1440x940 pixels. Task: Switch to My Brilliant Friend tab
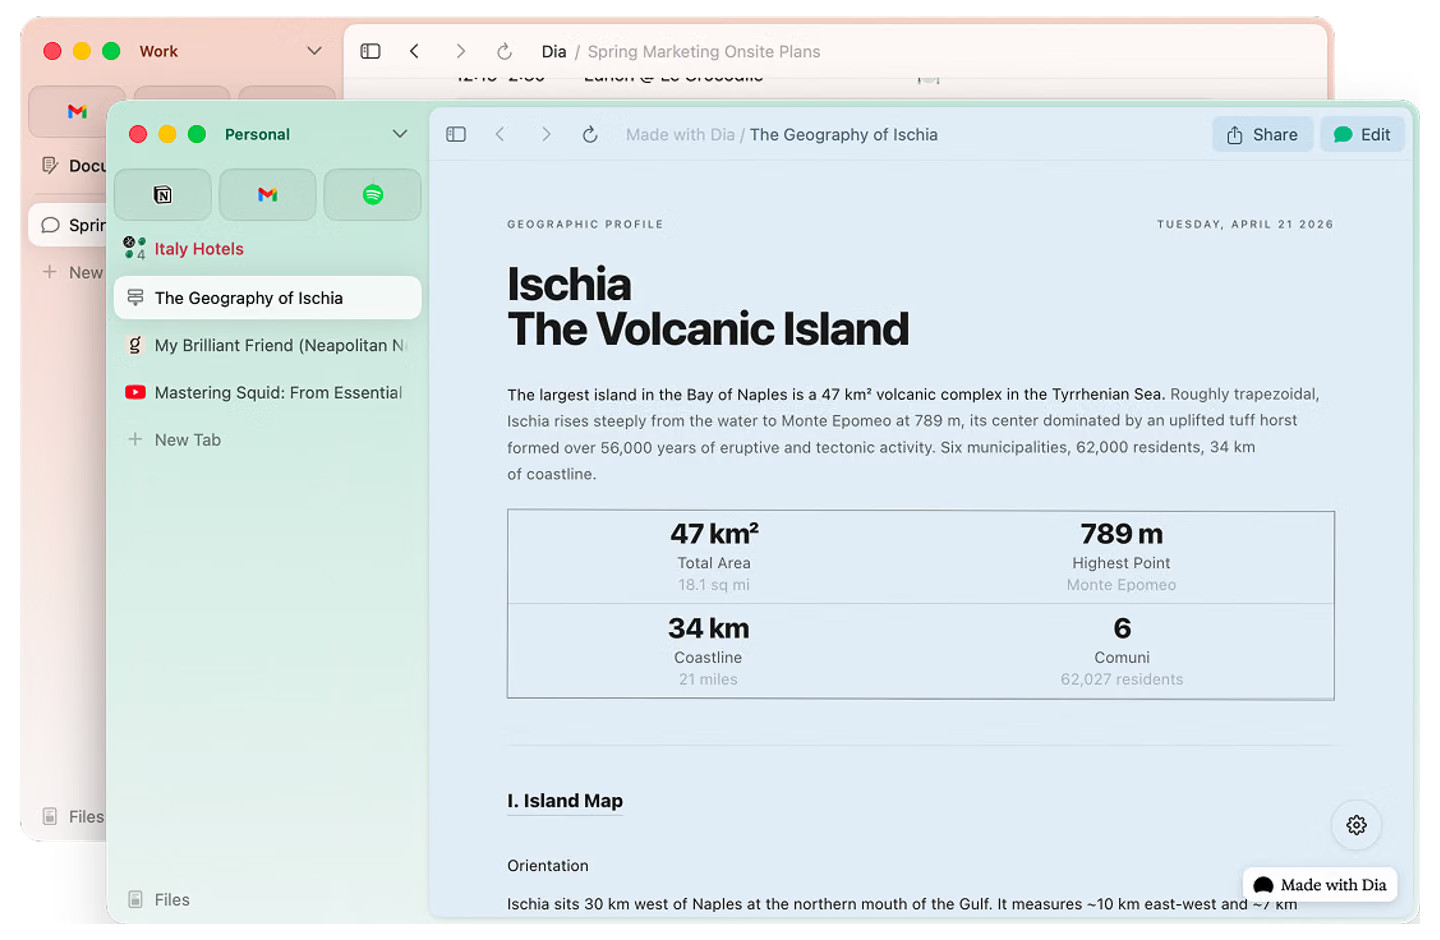click(267, 345)
